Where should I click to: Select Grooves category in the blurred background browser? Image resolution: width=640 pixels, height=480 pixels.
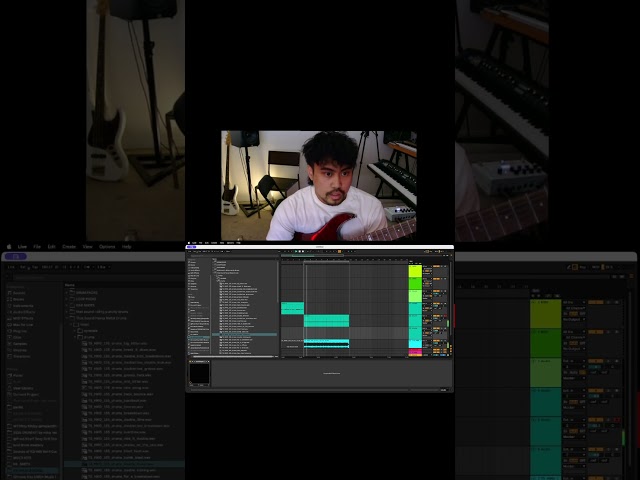click(17, 350)
